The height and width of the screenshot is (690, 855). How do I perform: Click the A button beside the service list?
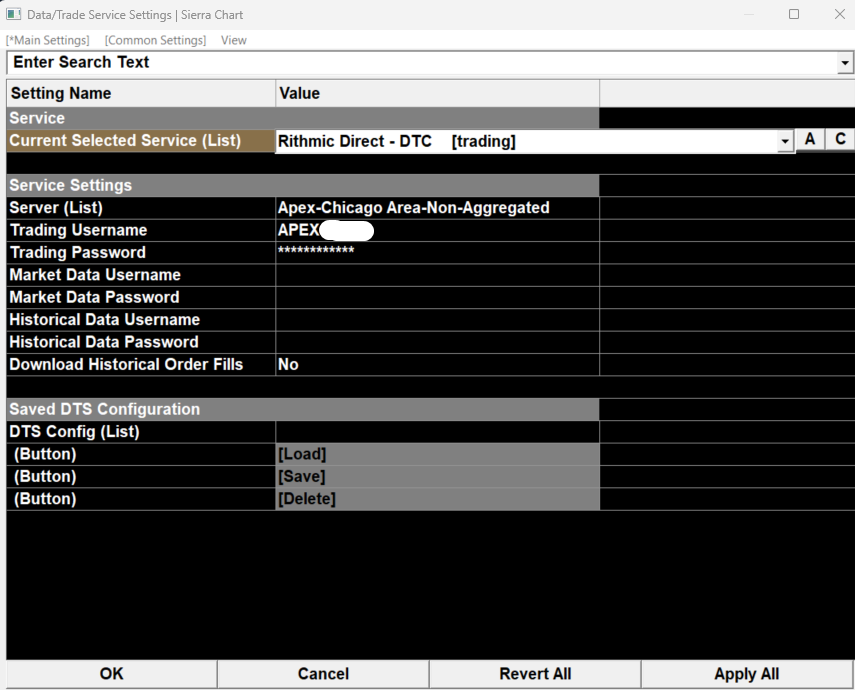pos(810,140)
